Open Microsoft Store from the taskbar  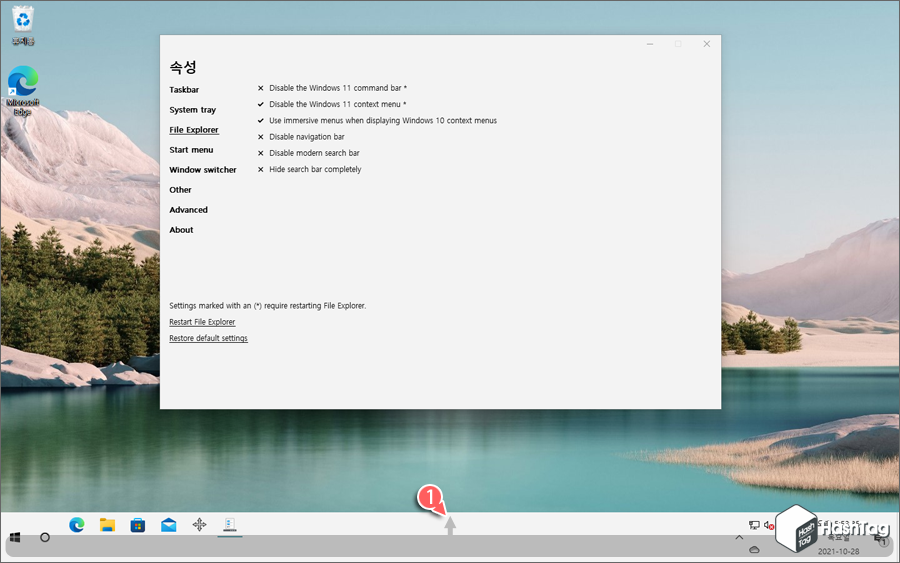pos(138,525)
